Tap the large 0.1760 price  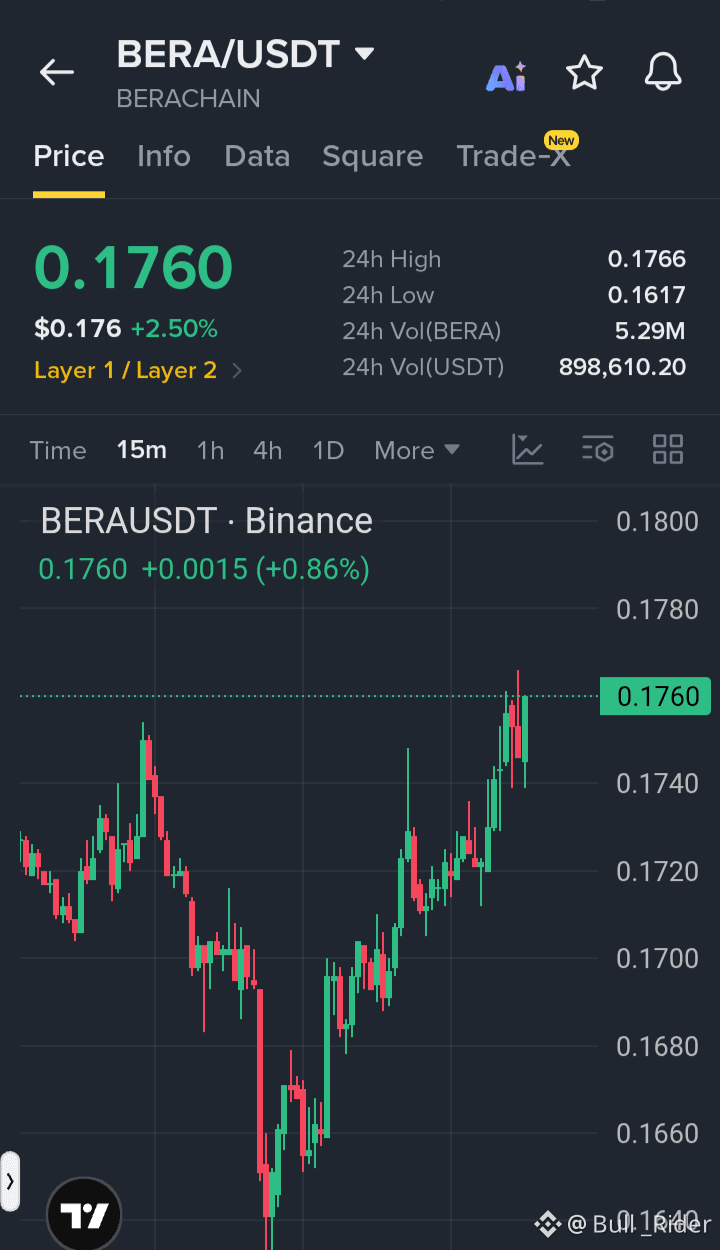[134, 268]
